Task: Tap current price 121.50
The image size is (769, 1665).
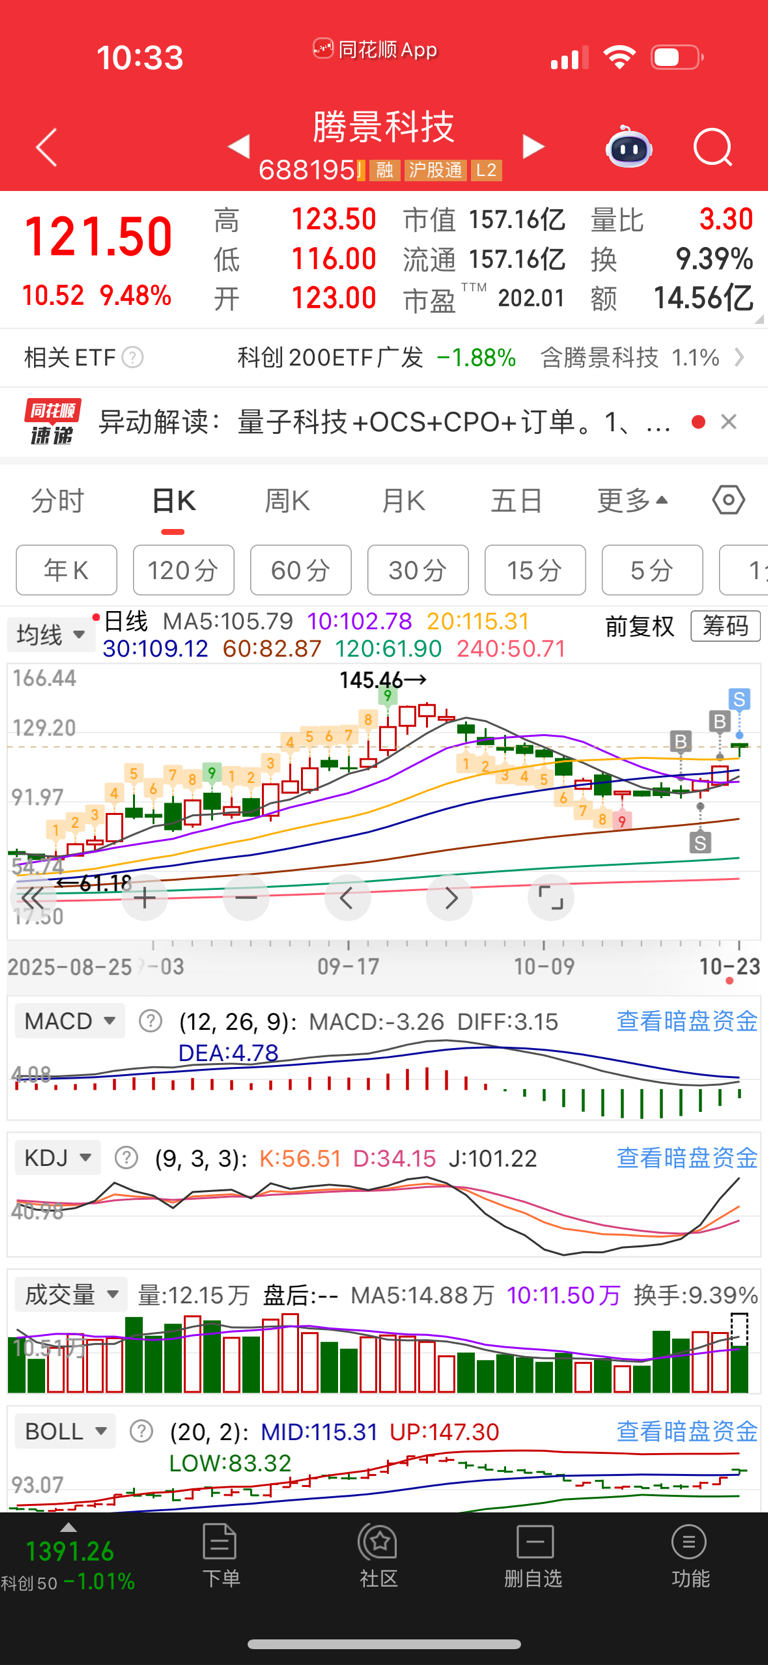Action: point(98,238)
